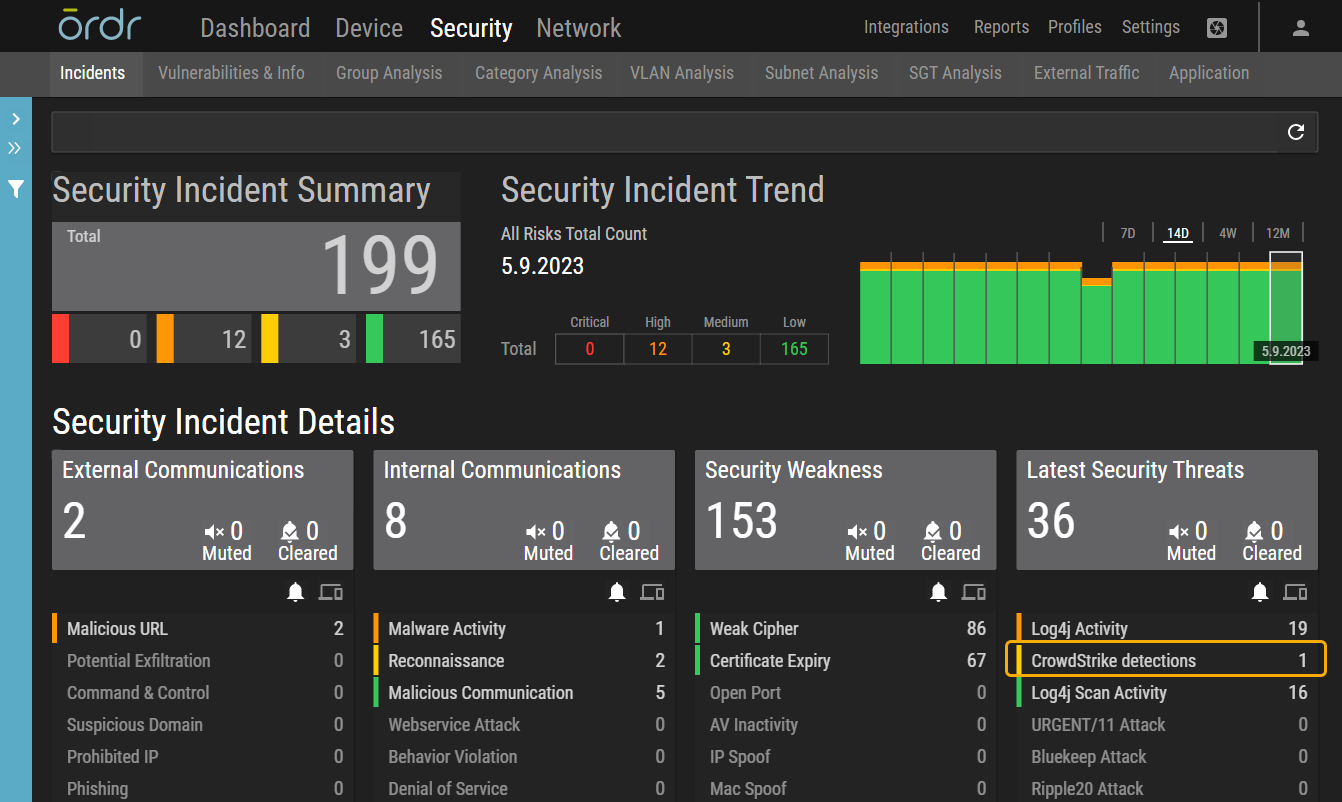This screenshot has width=1342, height=802.
Task: Select the 12M trend range
Action: click(1277, 233)
